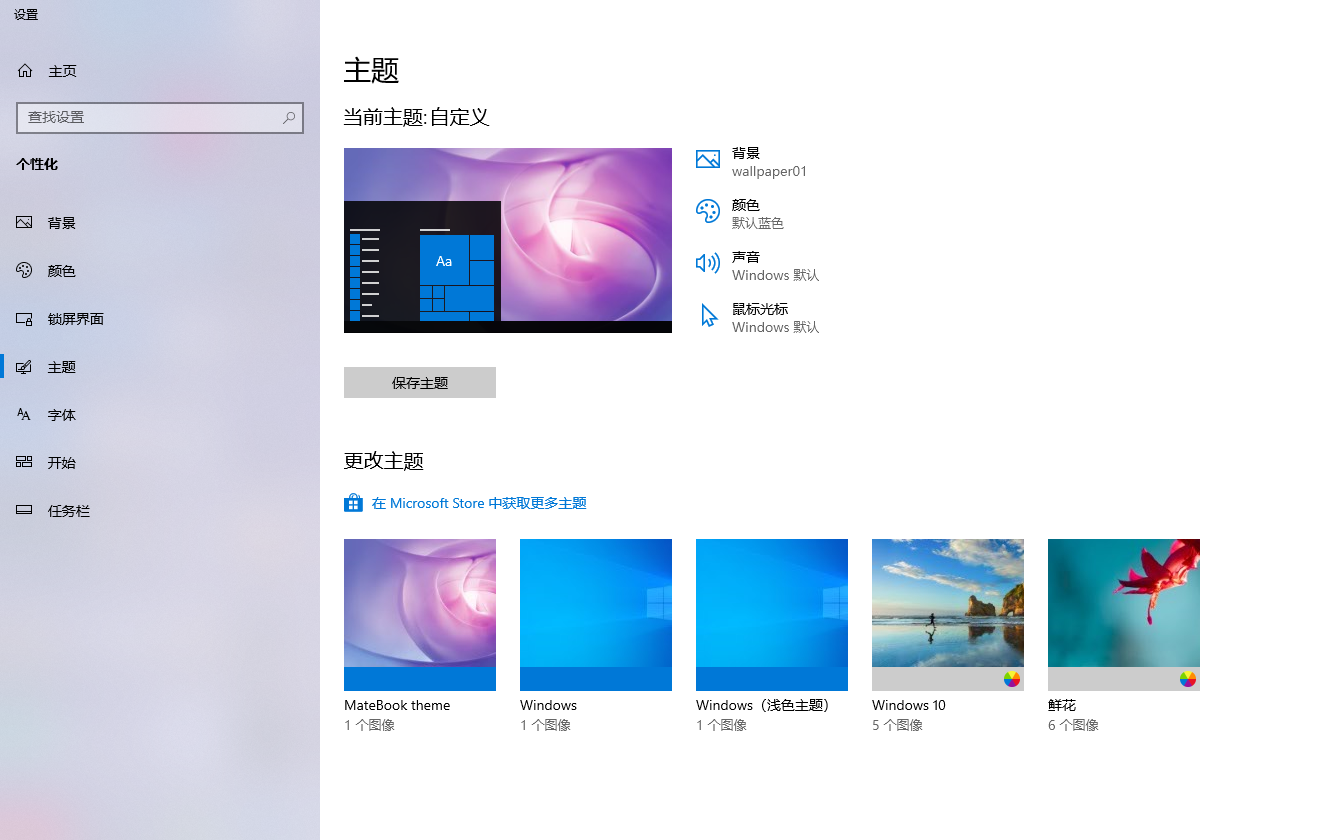This screenshot has width=1326, height=840.
Task: Click the color wheel badge on Windows 10 theme
Action: coord(1012,679)
